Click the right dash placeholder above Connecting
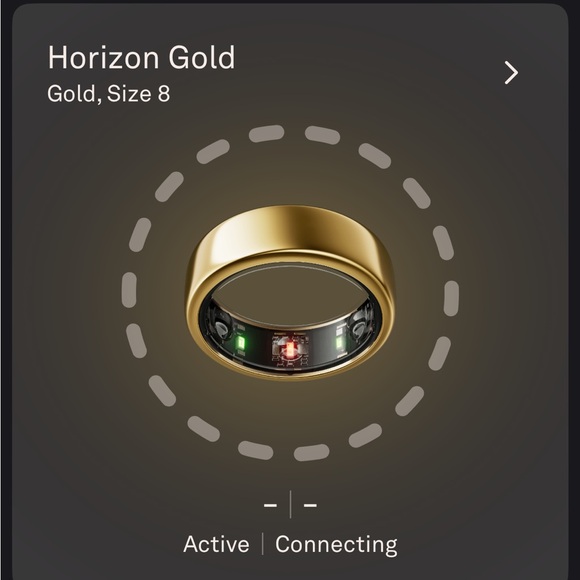Image resolution: width=580 pixels, height=580 pixels. tap(310, 505)
